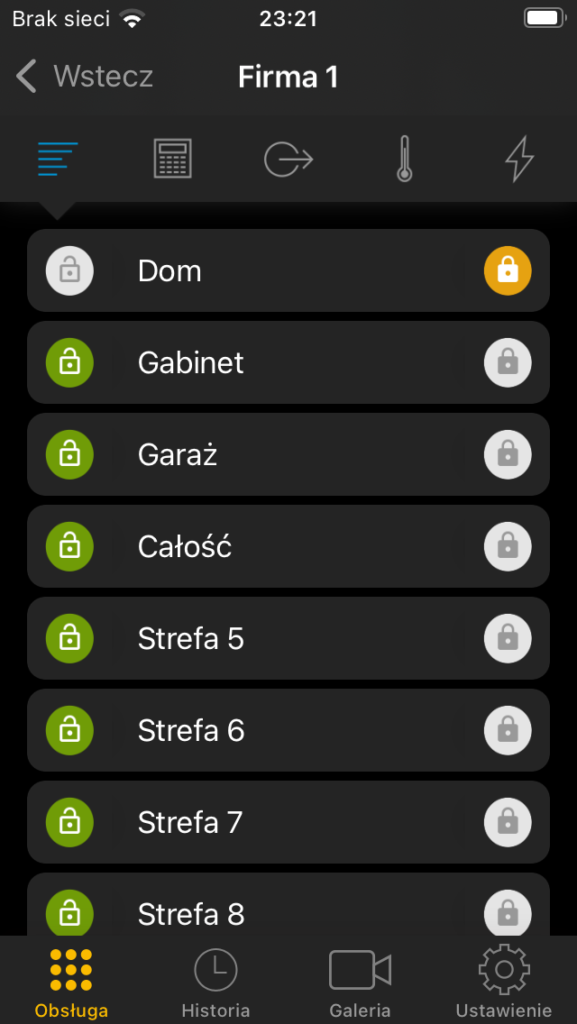
Task: Open the partitions list view icon
Action: tap(57, 159)
